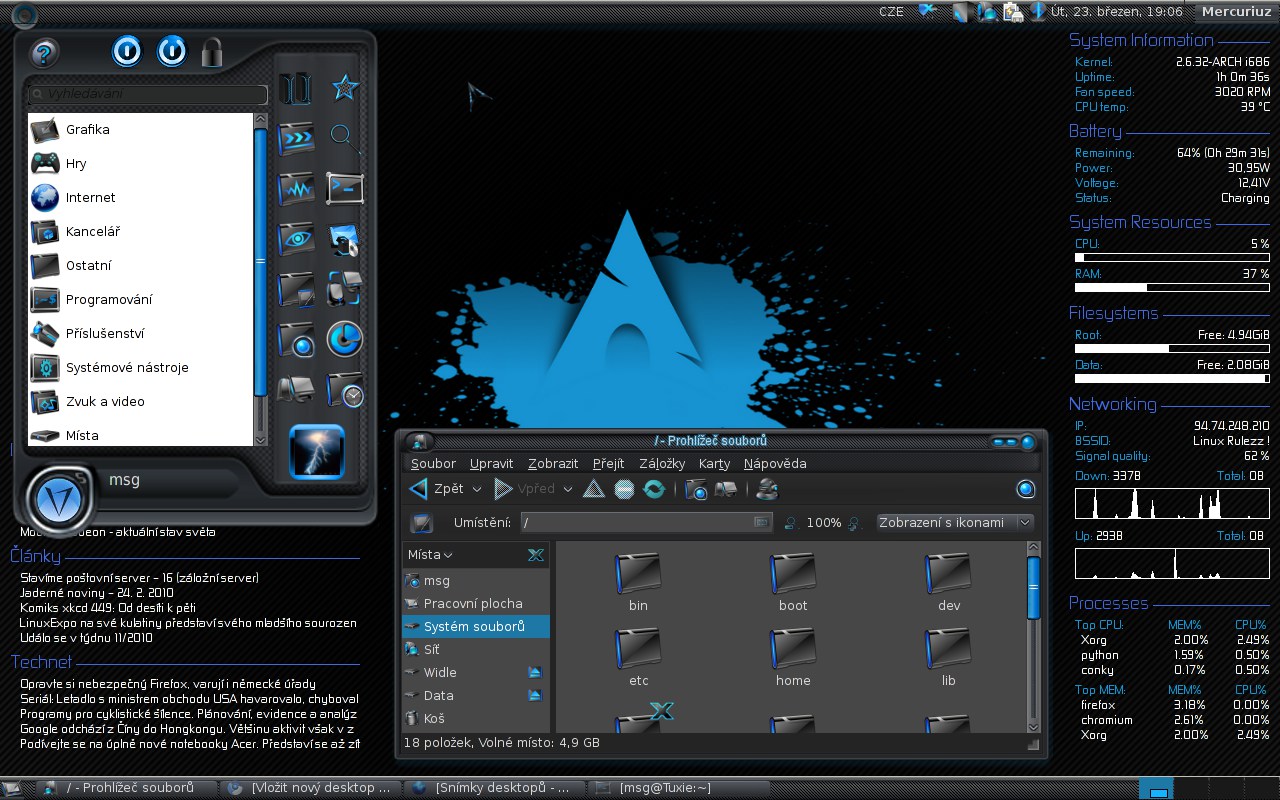Close the Místa side pane

tap(536, 554)
